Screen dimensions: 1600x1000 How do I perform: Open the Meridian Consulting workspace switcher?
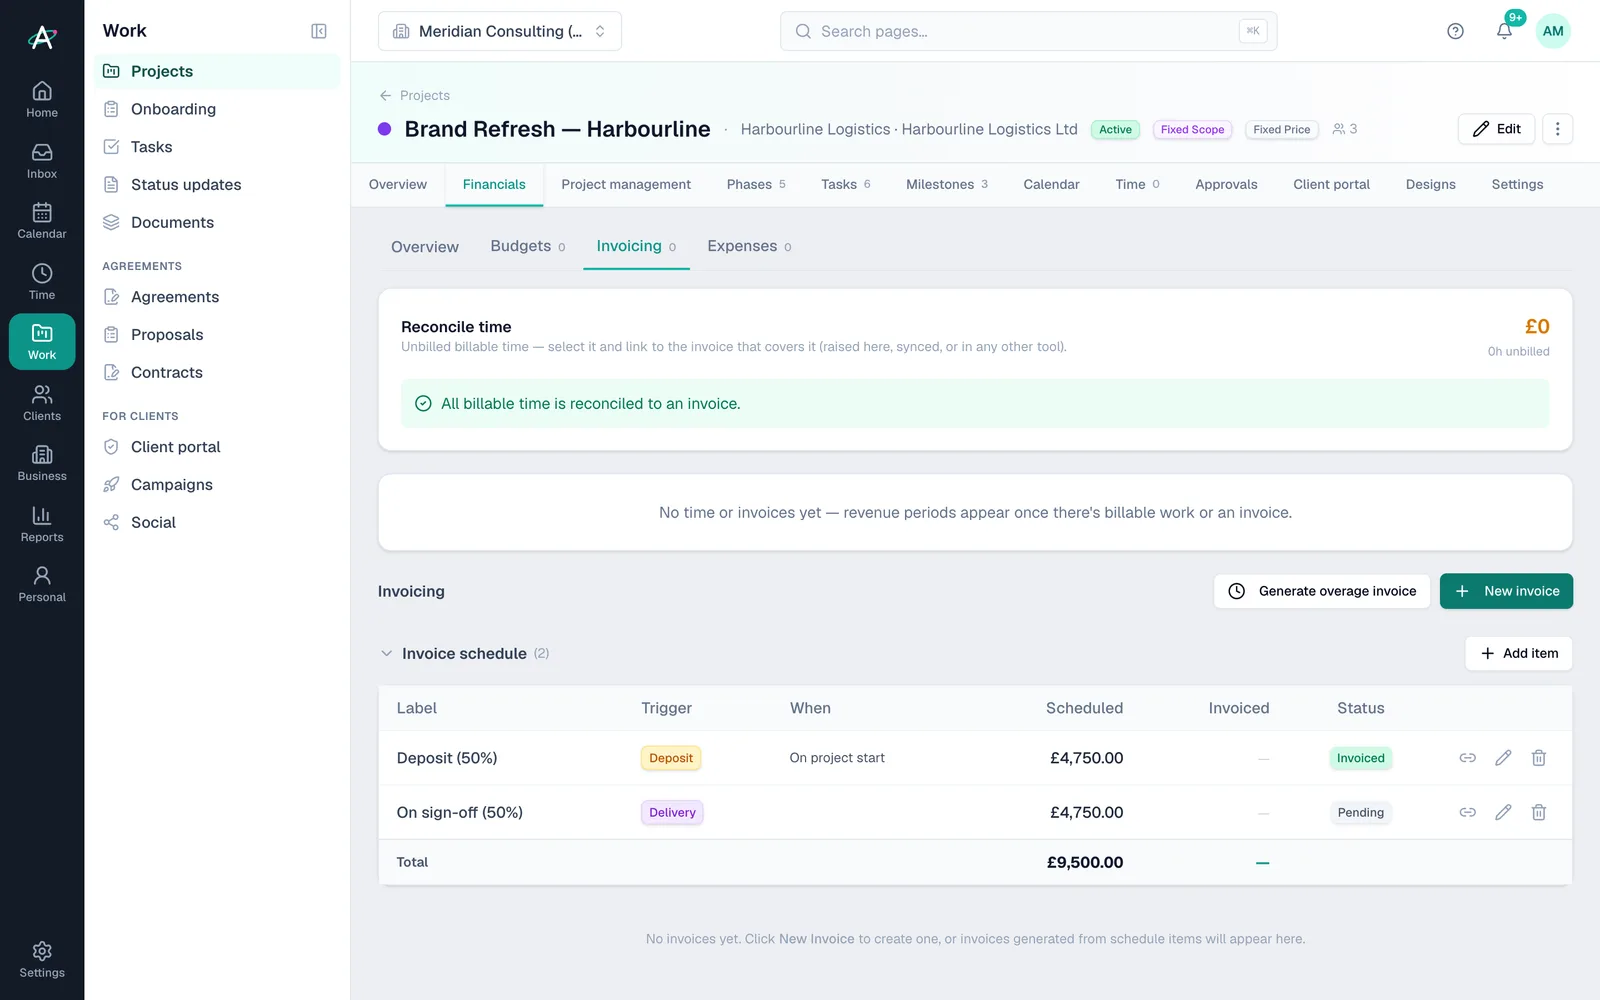coord(500,31)
